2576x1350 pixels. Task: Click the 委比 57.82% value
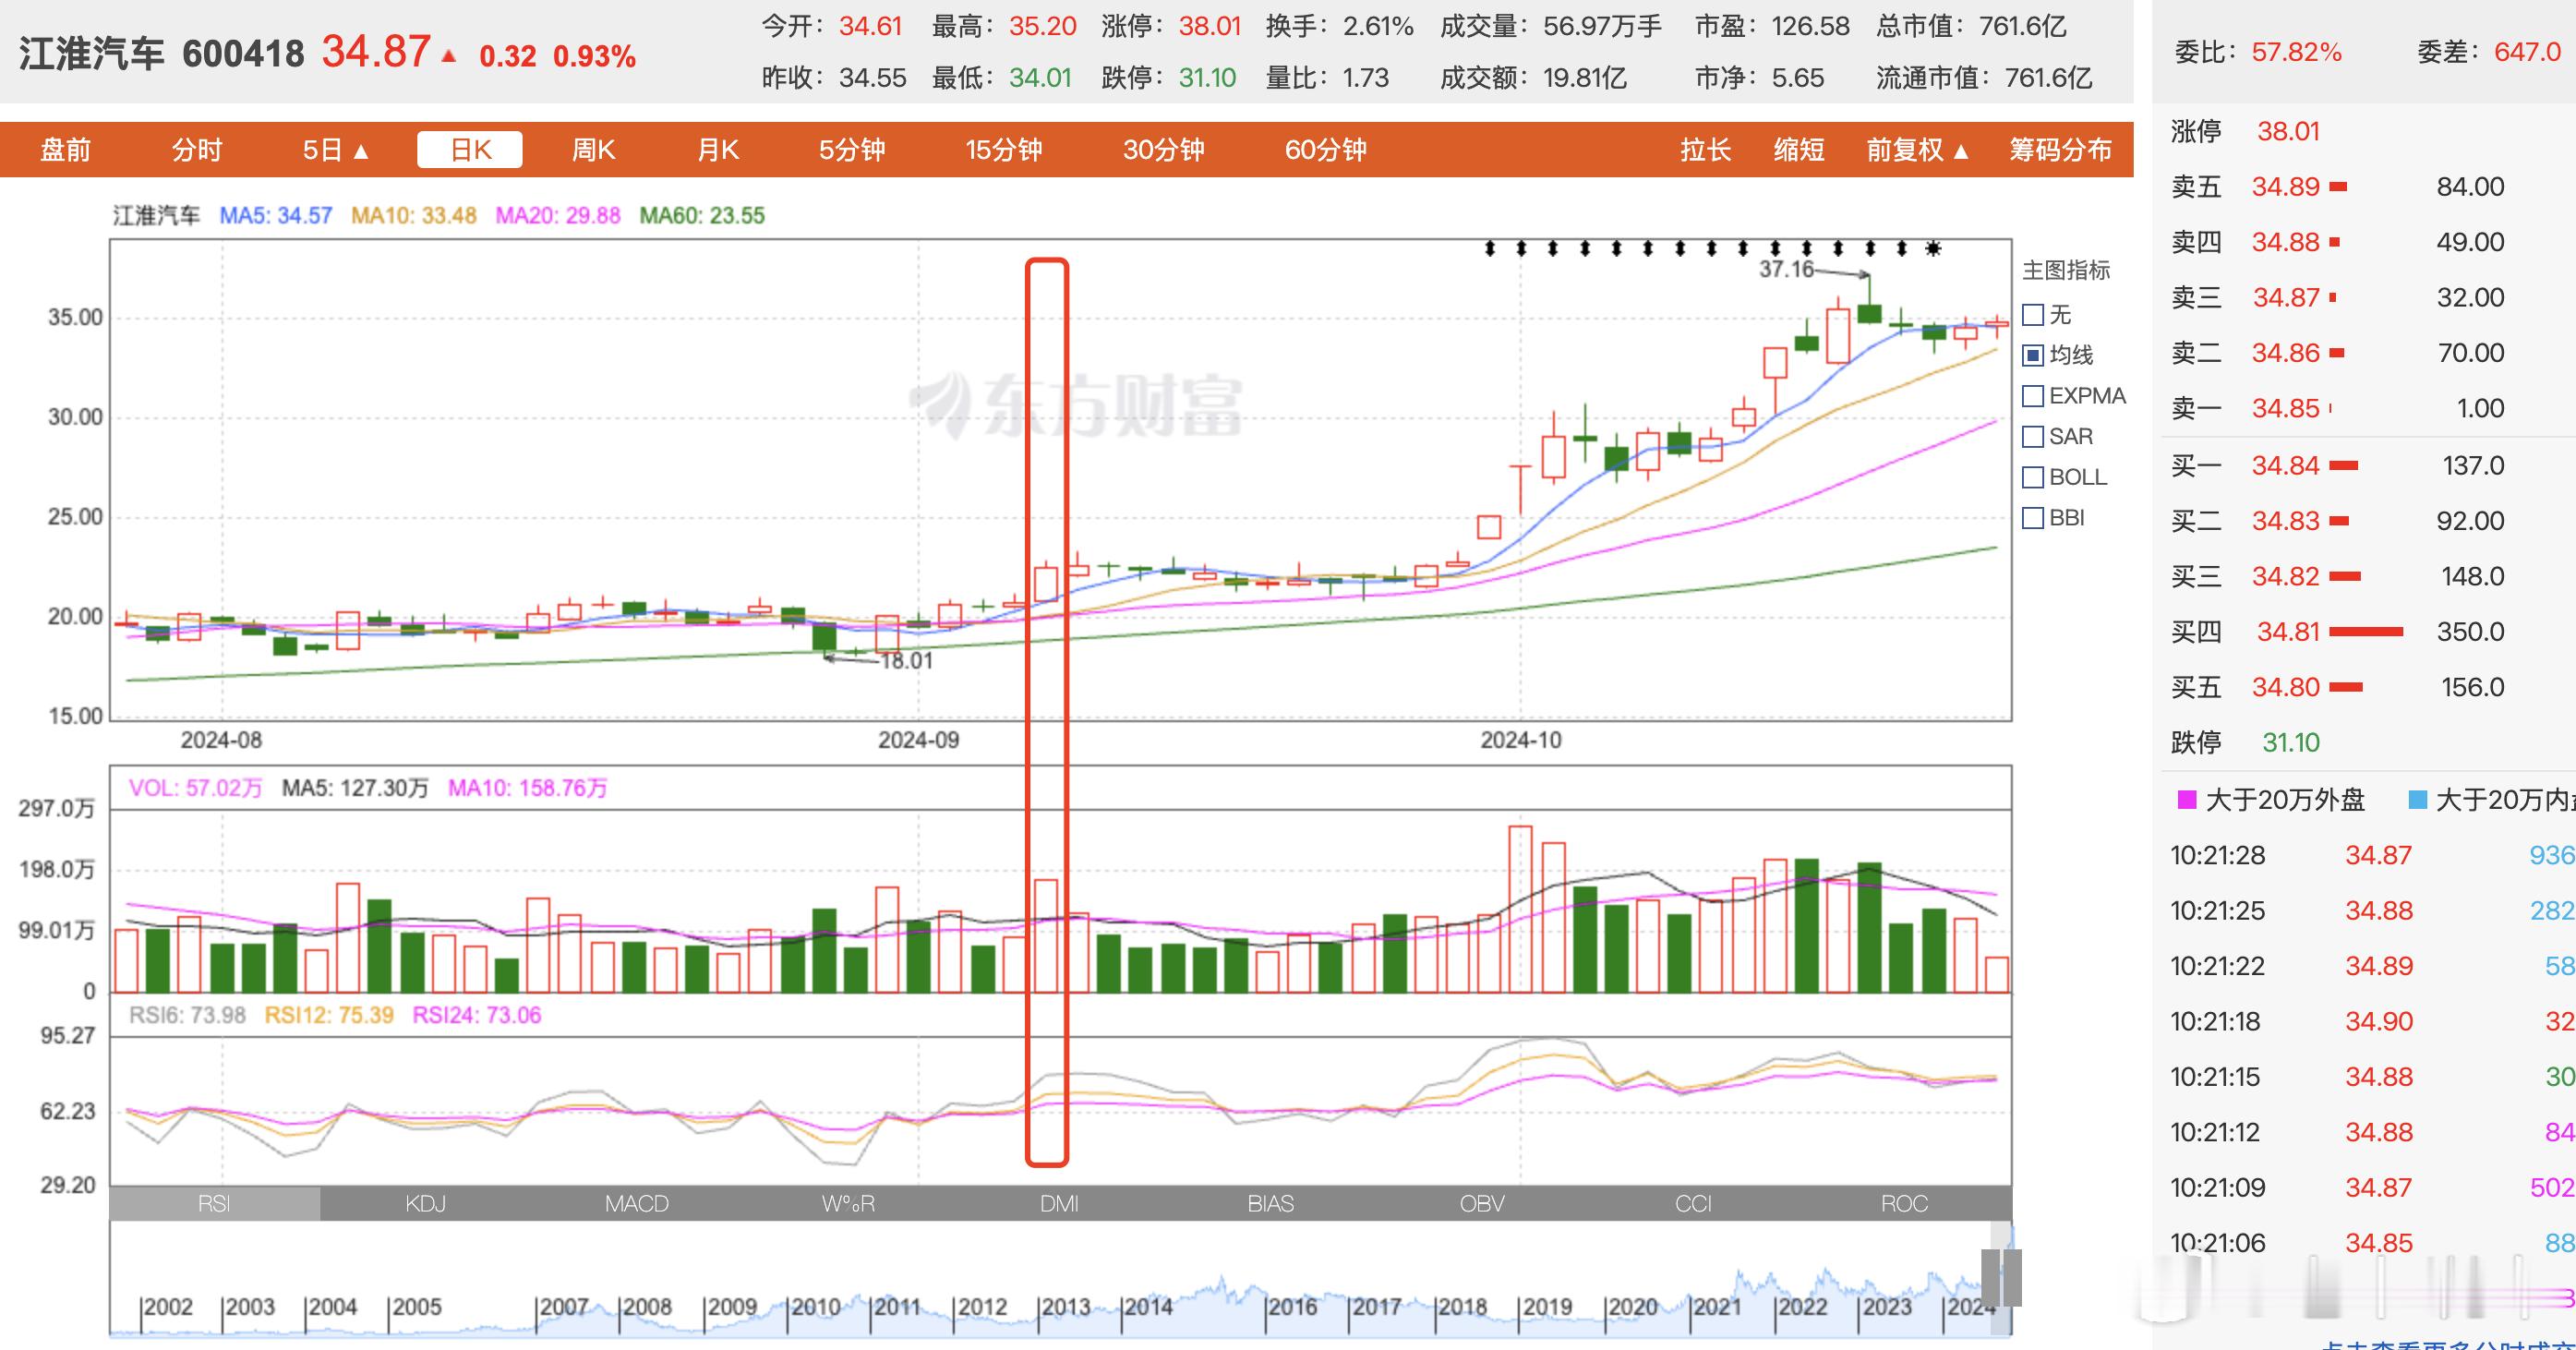[x=2297, y=52]
